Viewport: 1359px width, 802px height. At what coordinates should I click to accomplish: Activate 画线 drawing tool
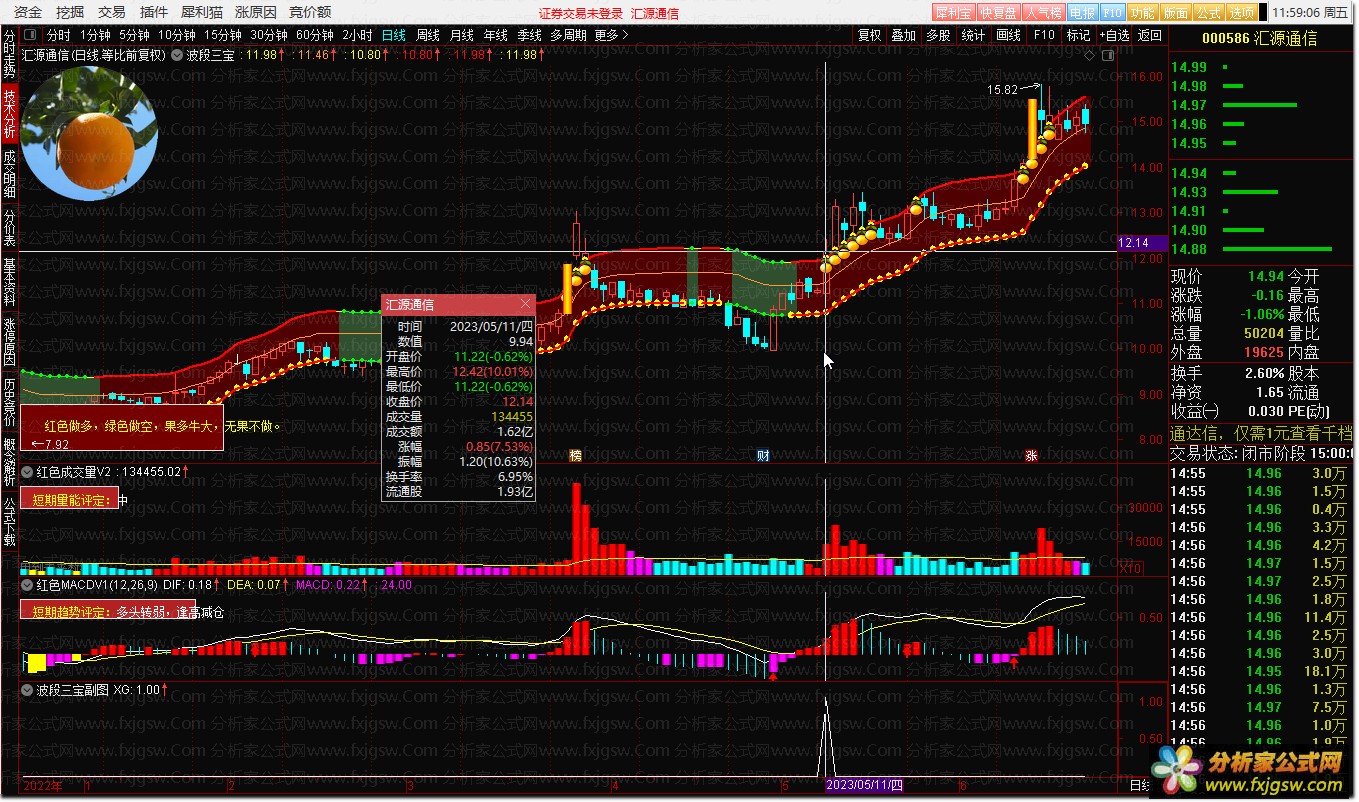pyautogui.click(x=1008, y=35)
